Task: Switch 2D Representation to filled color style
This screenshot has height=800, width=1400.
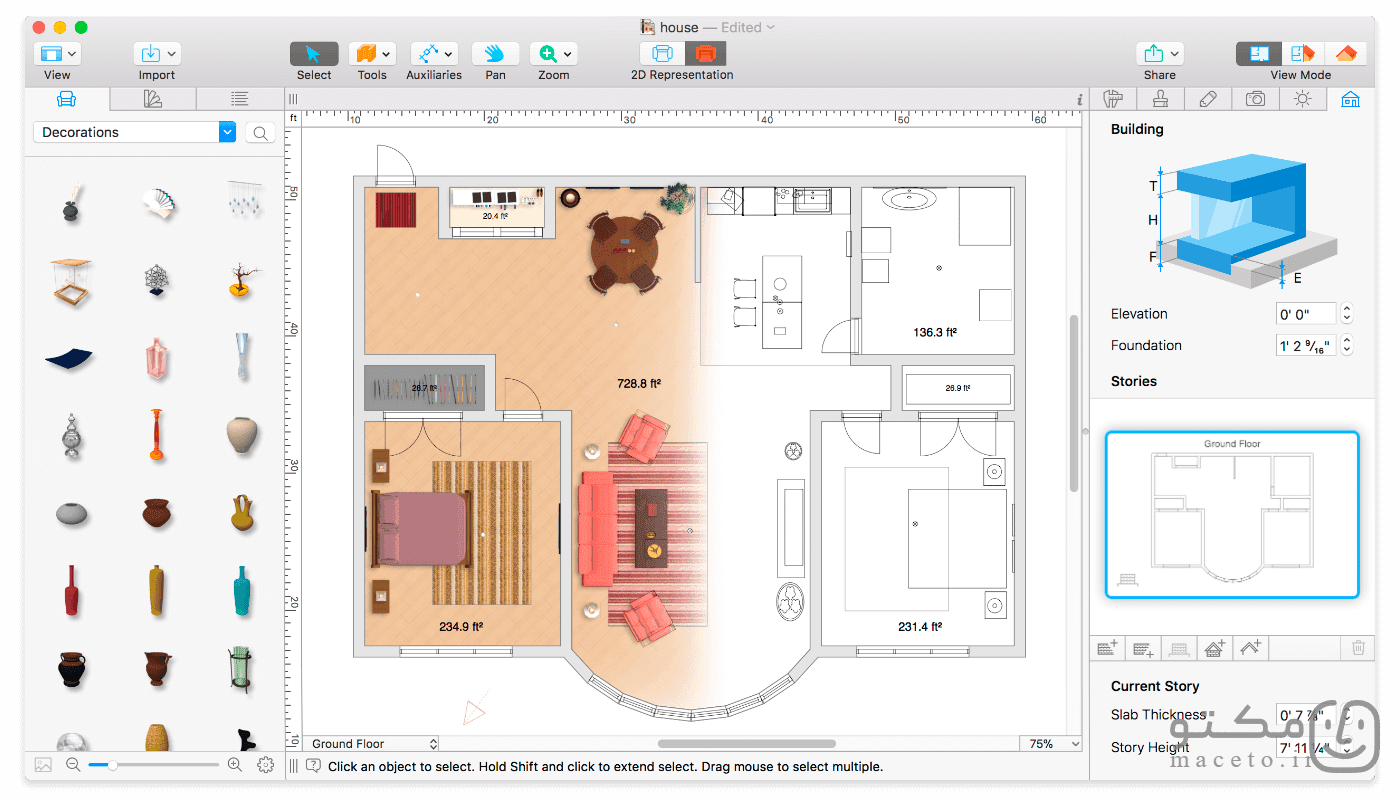Action: 706,54
